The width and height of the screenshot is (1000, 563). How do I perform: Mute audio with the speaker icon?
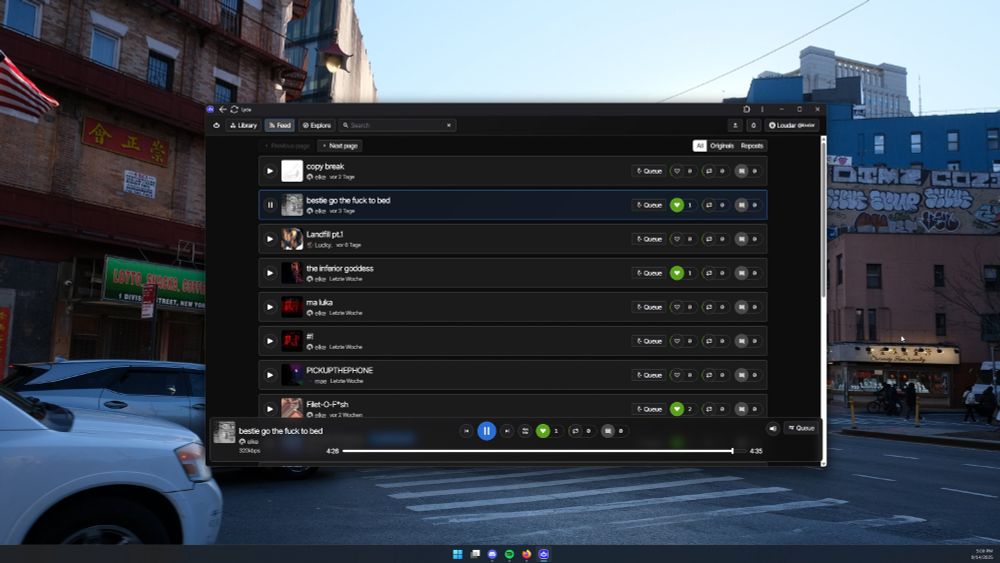(x=773, y=428)
